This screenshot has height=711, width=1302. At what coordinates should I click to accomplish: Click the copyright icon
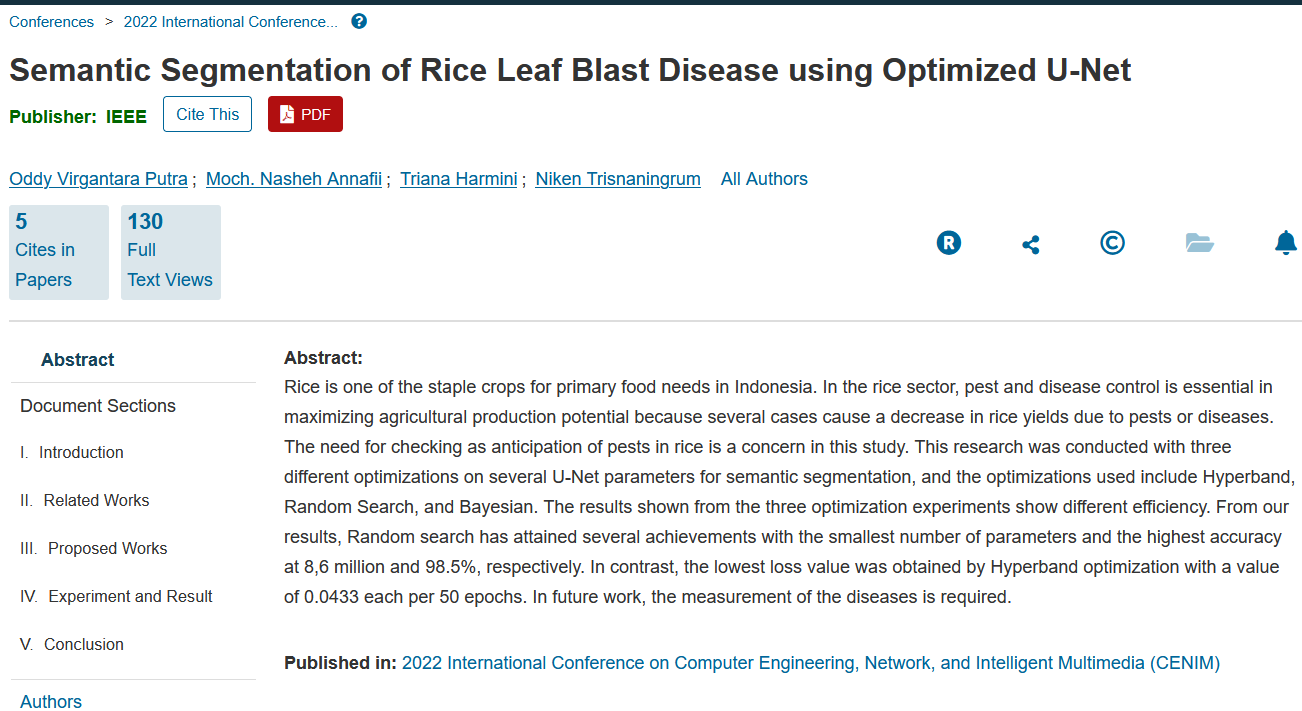click(x=1112, y=242)
